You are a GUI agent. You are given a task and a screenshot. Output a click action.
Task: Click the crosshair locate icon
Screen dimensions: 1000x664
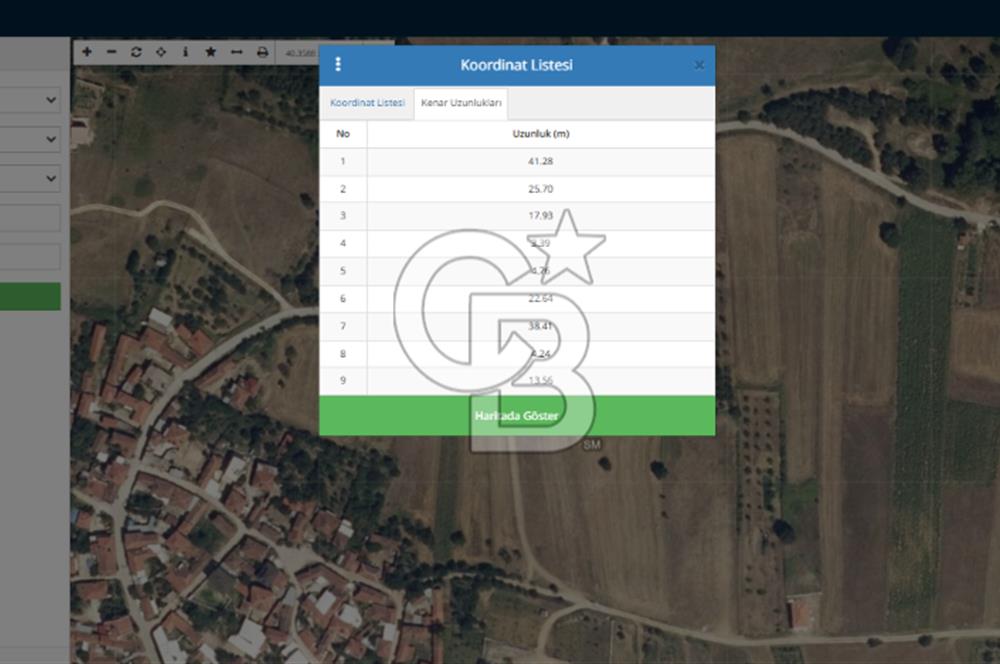click(x=160, y=52)
